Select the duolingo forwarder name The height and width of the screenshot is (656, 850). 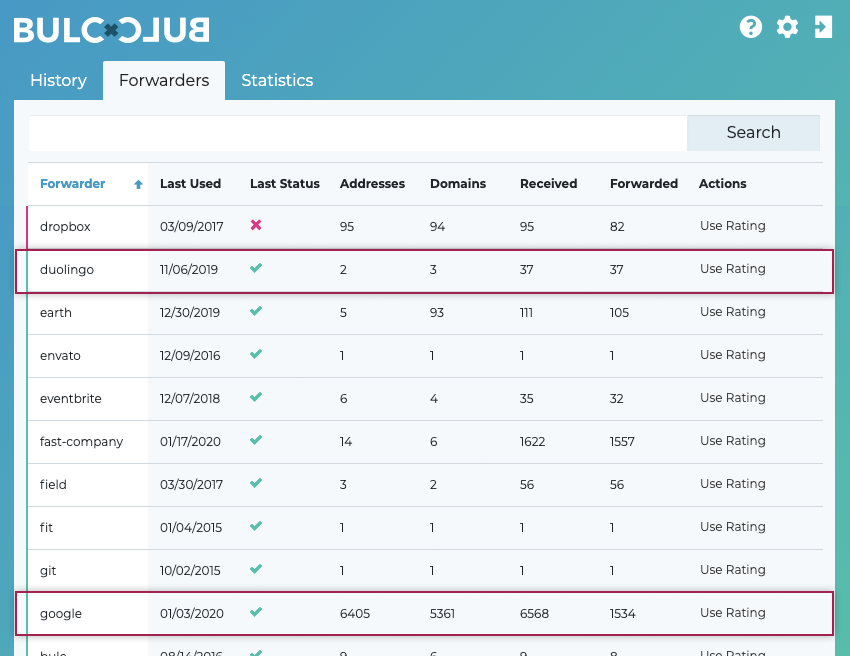click(x=67, y=269)
